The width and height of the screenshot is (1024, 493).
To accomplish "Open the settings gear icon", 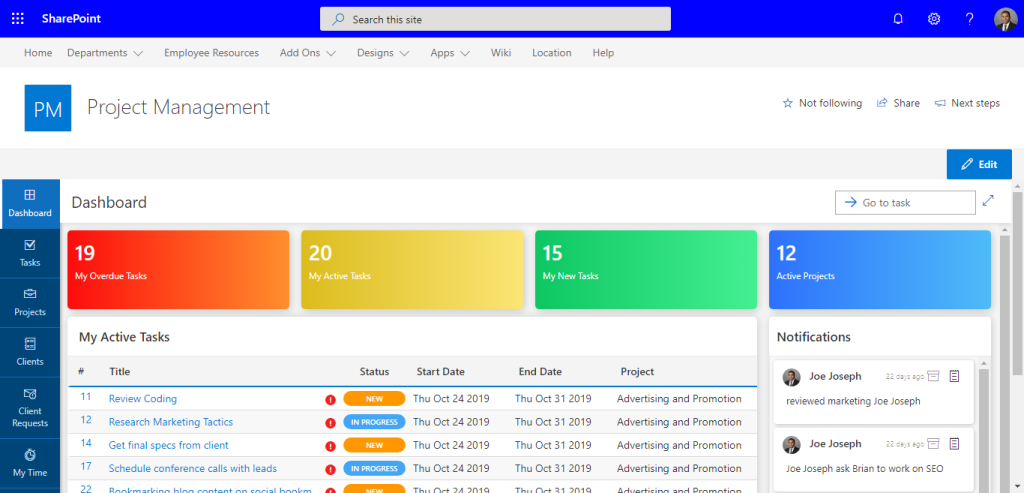I will pos(934,19).
